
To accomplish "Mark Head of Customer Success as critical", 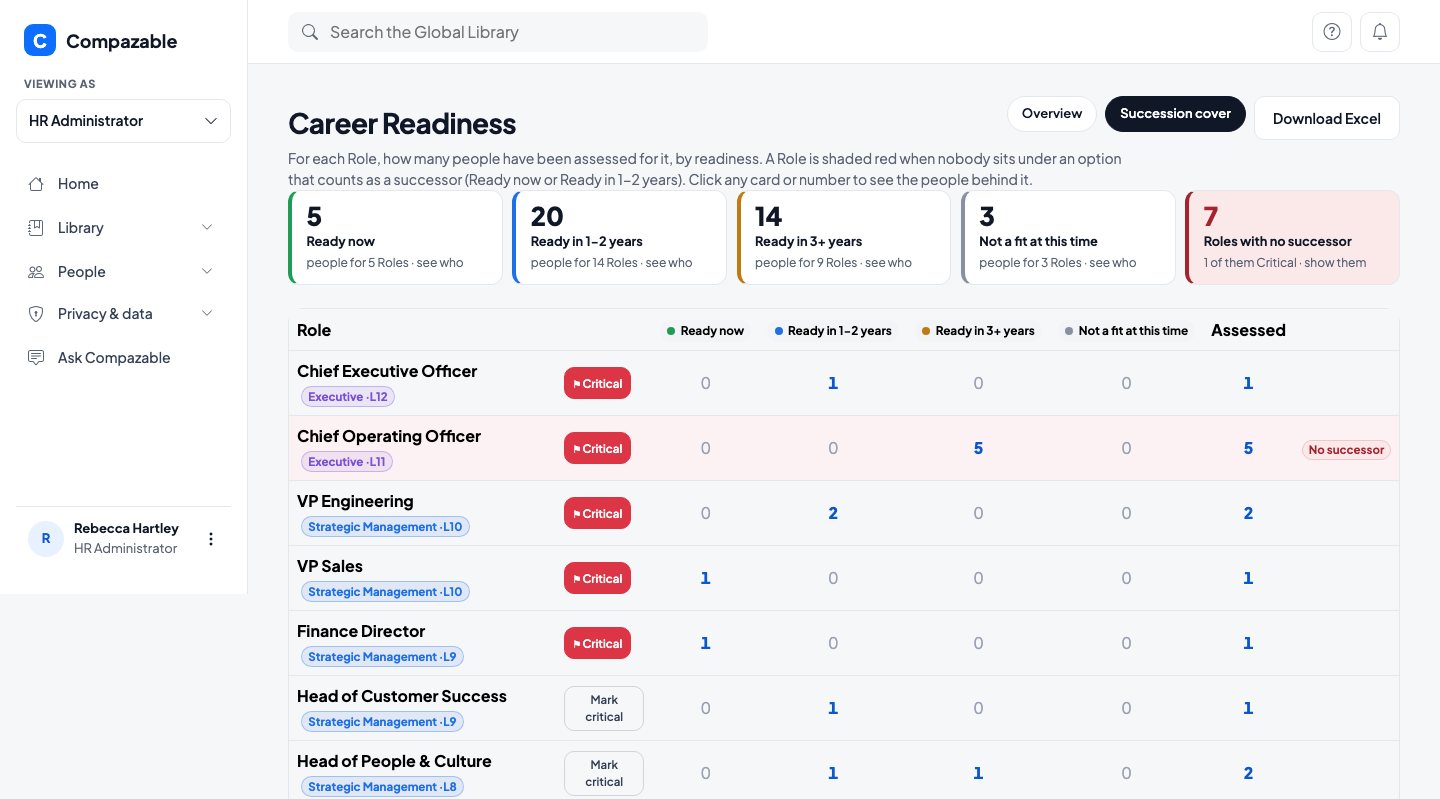I will [x=604, y=708].
